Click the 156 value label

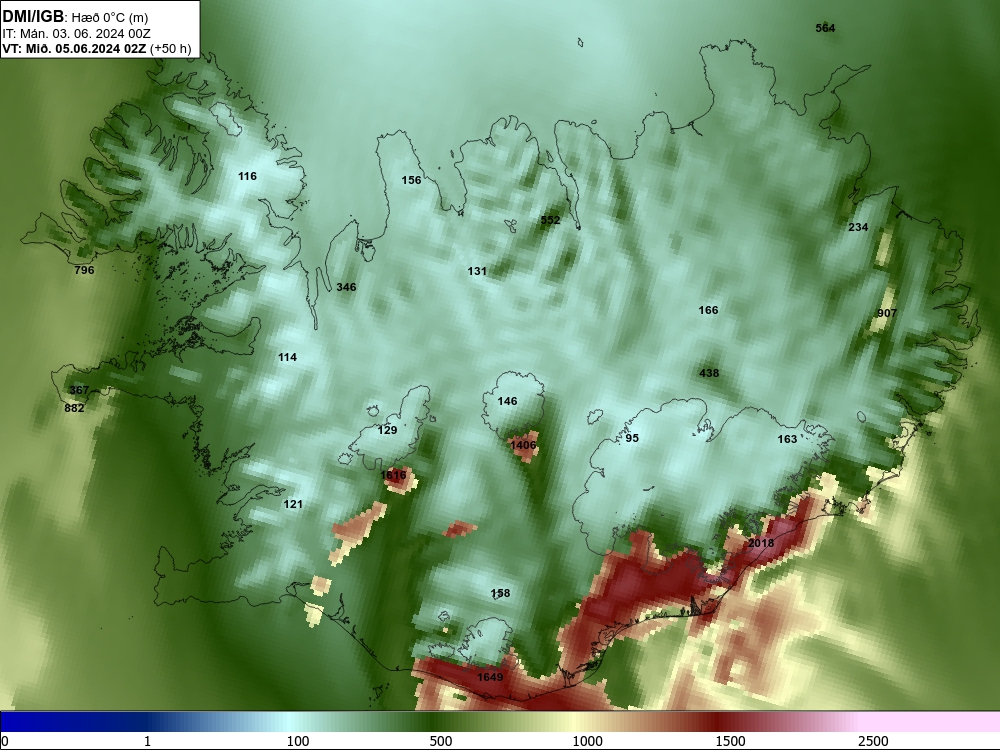[x=411, y=180]
